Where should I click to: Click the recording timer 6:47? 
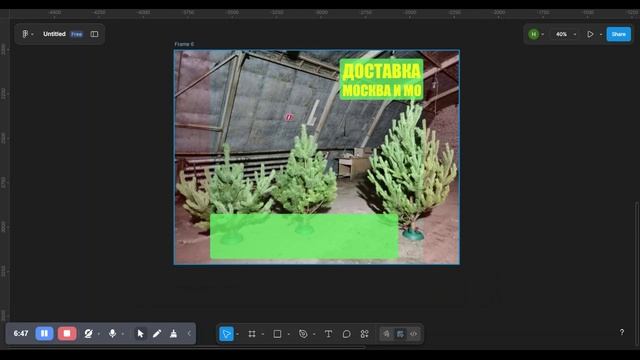(21, 333)
